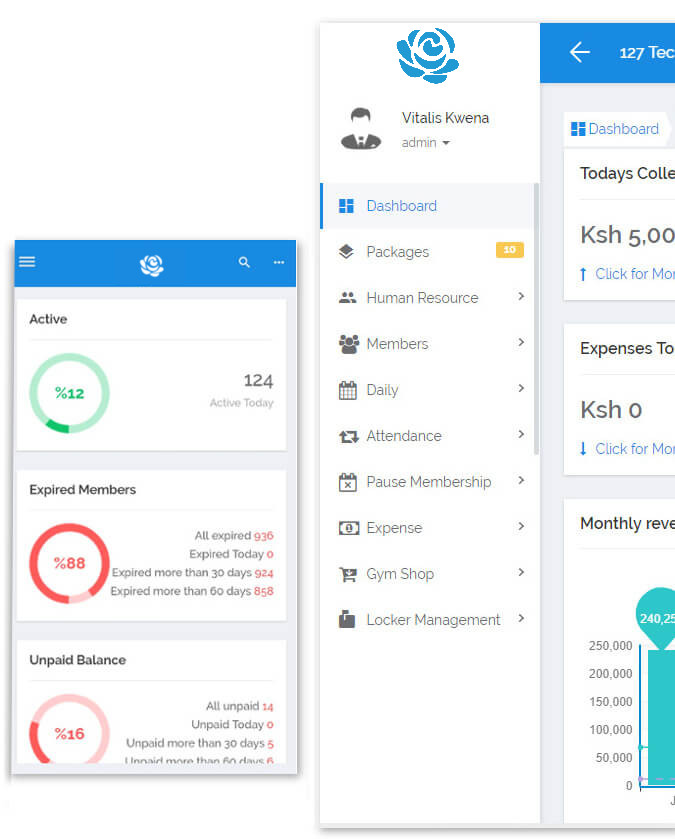Click the 240,25 chart tooltip marker
Image resolution: width=675 pixels, height=839 pixels.
[655, 619]
